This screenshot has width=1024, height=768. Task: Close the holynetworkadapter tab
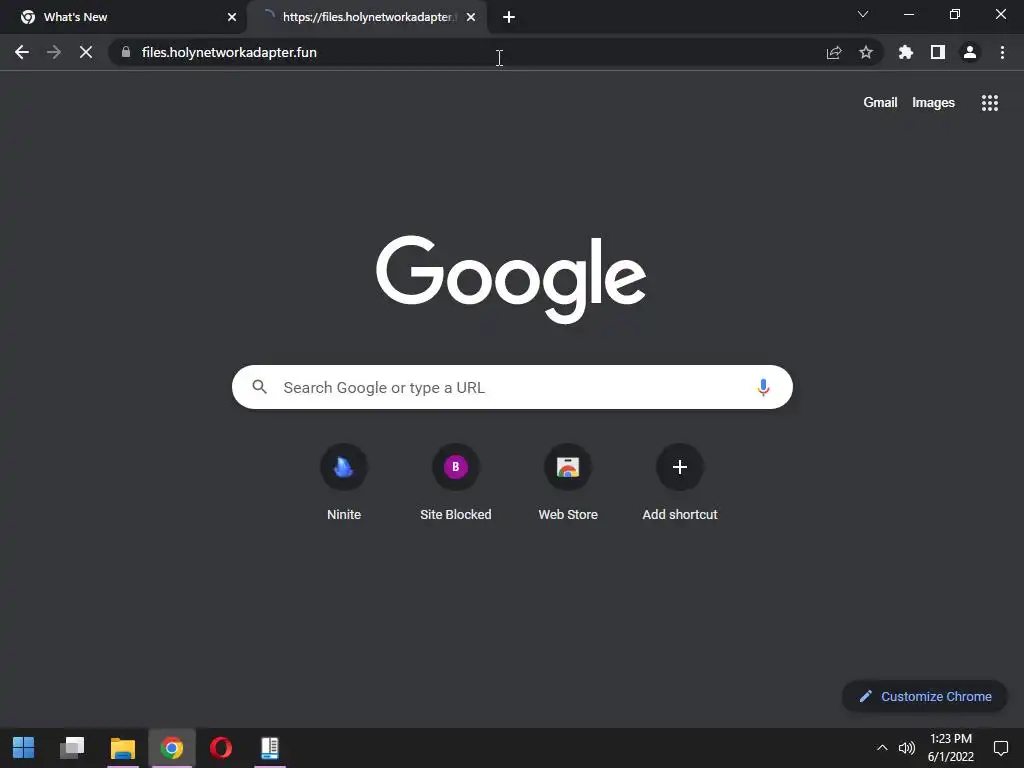tap(471, 17)
